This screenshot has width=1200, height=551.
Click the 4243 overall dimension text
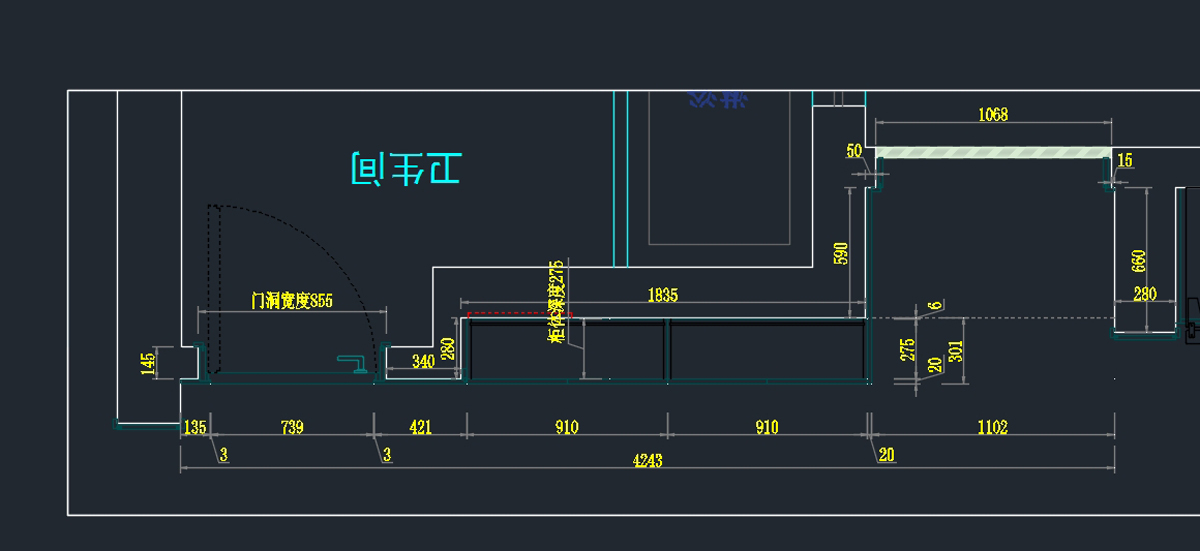click(647, 461)
